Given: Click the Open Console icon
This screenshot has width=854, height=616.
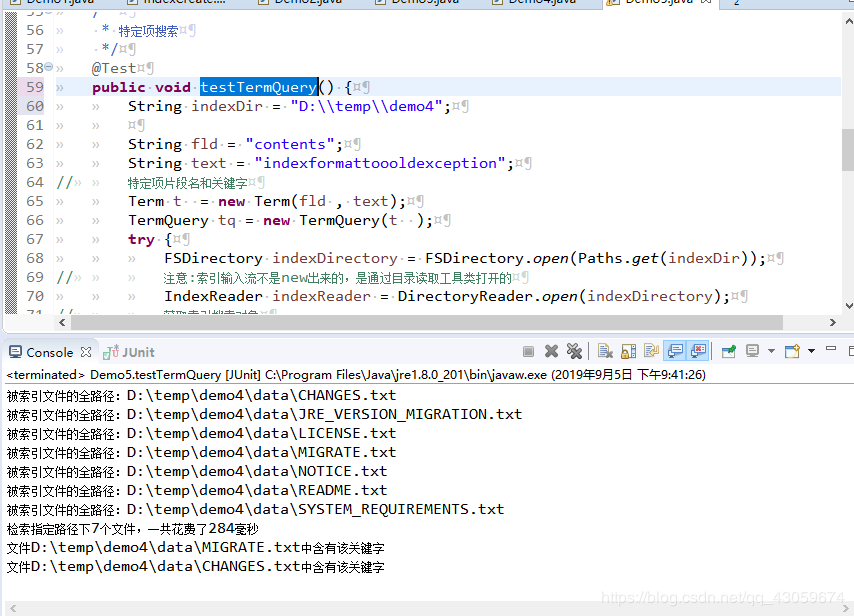Looking at the screenshot, I should (x=792, y=351).
